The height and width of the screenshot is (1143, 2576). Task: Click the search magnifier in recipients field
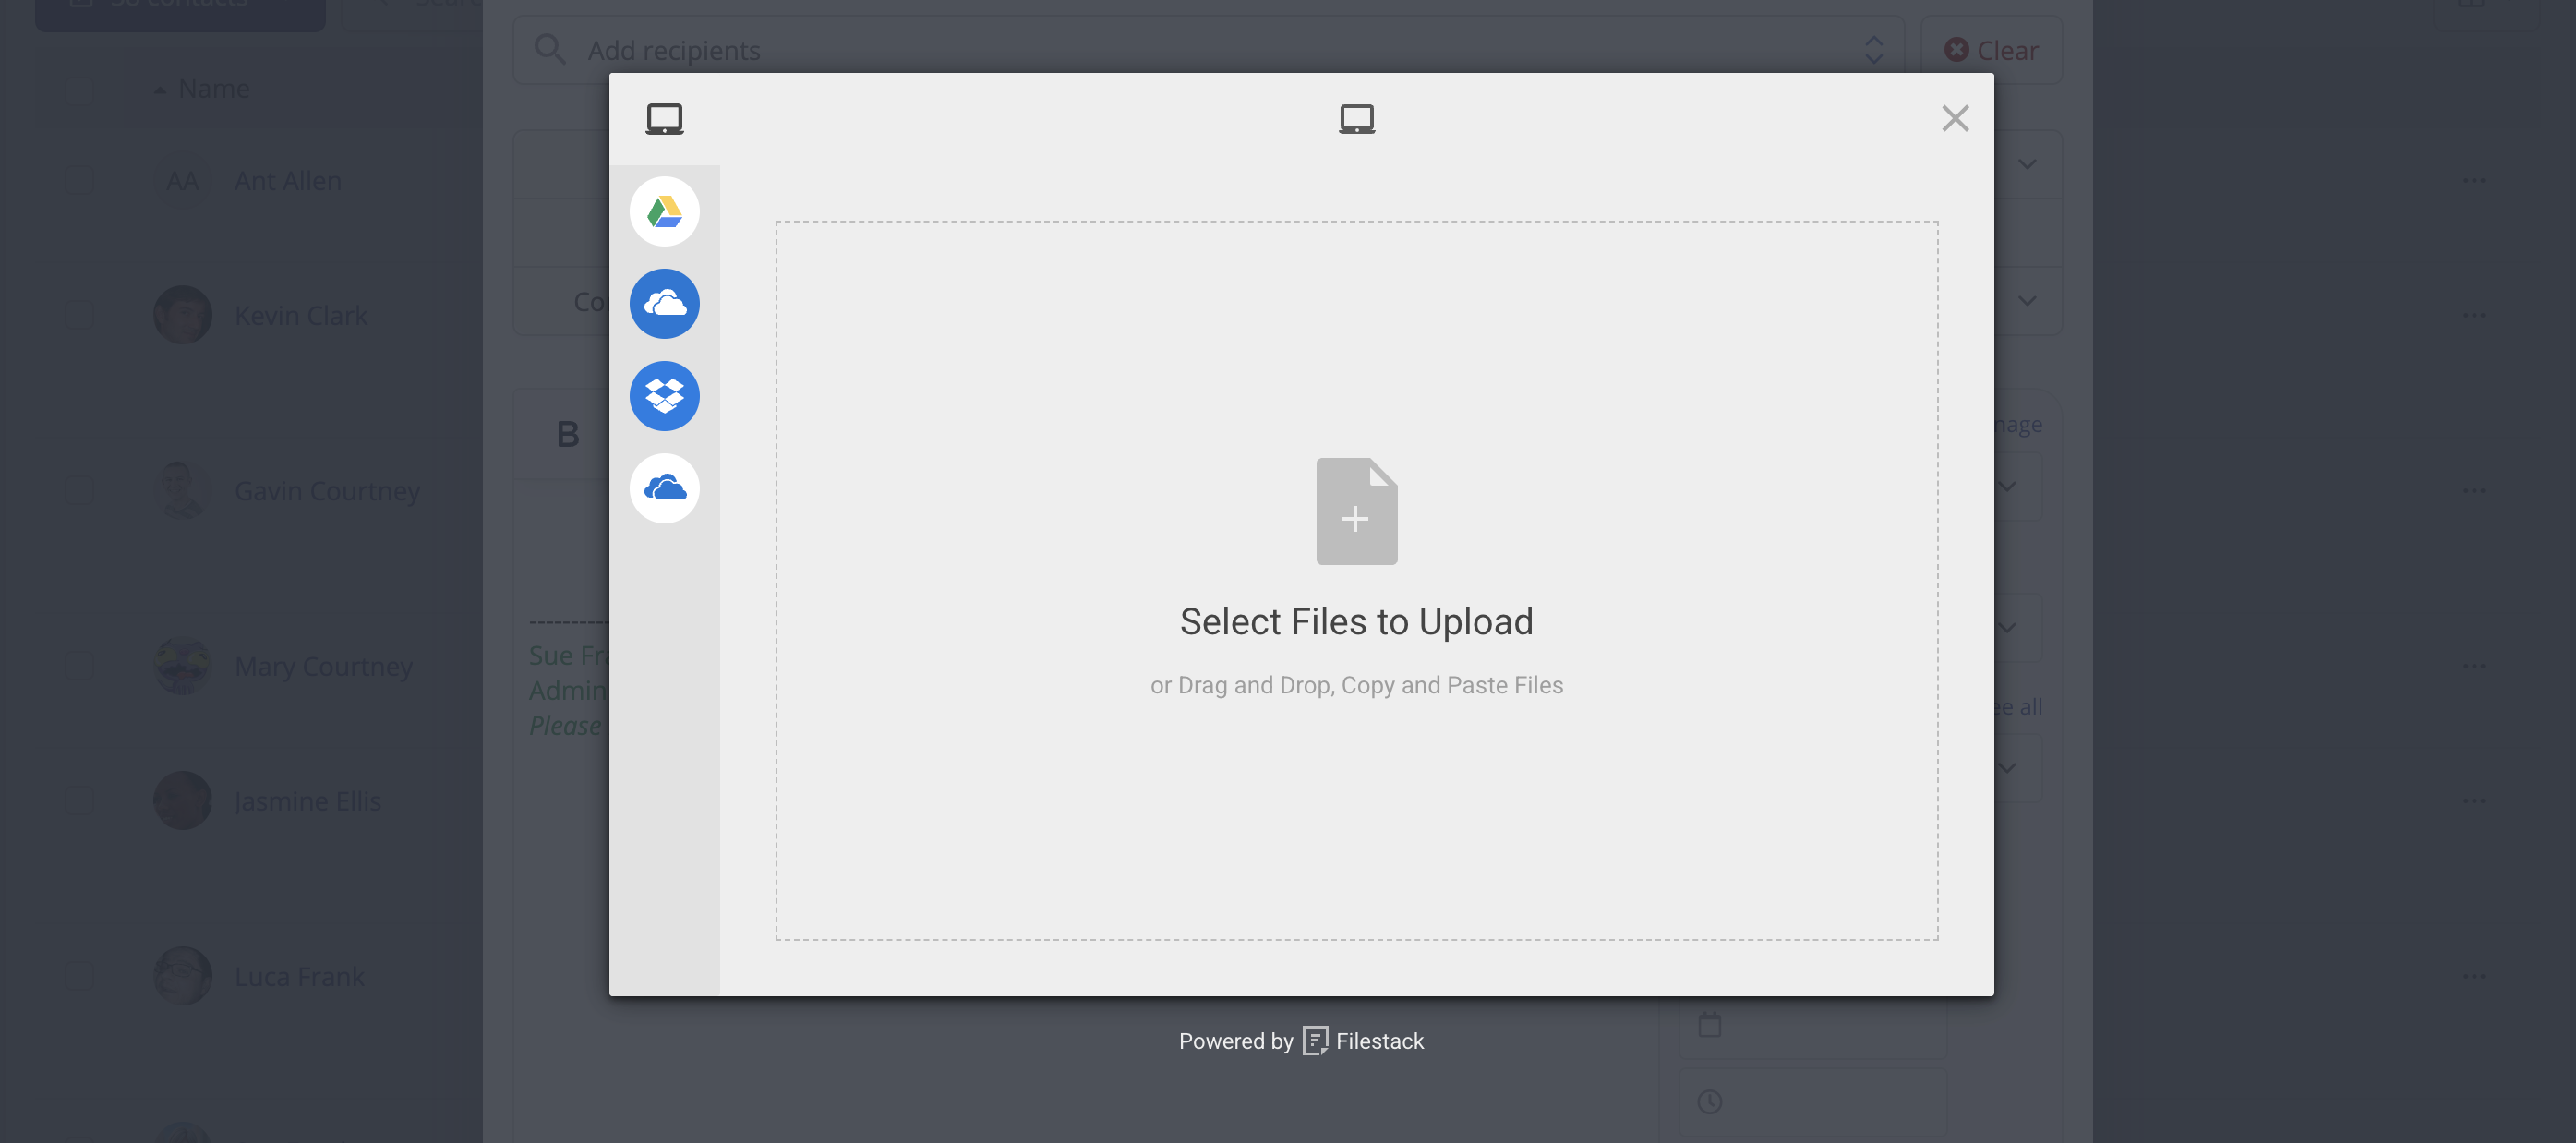[x=550, y=49]
